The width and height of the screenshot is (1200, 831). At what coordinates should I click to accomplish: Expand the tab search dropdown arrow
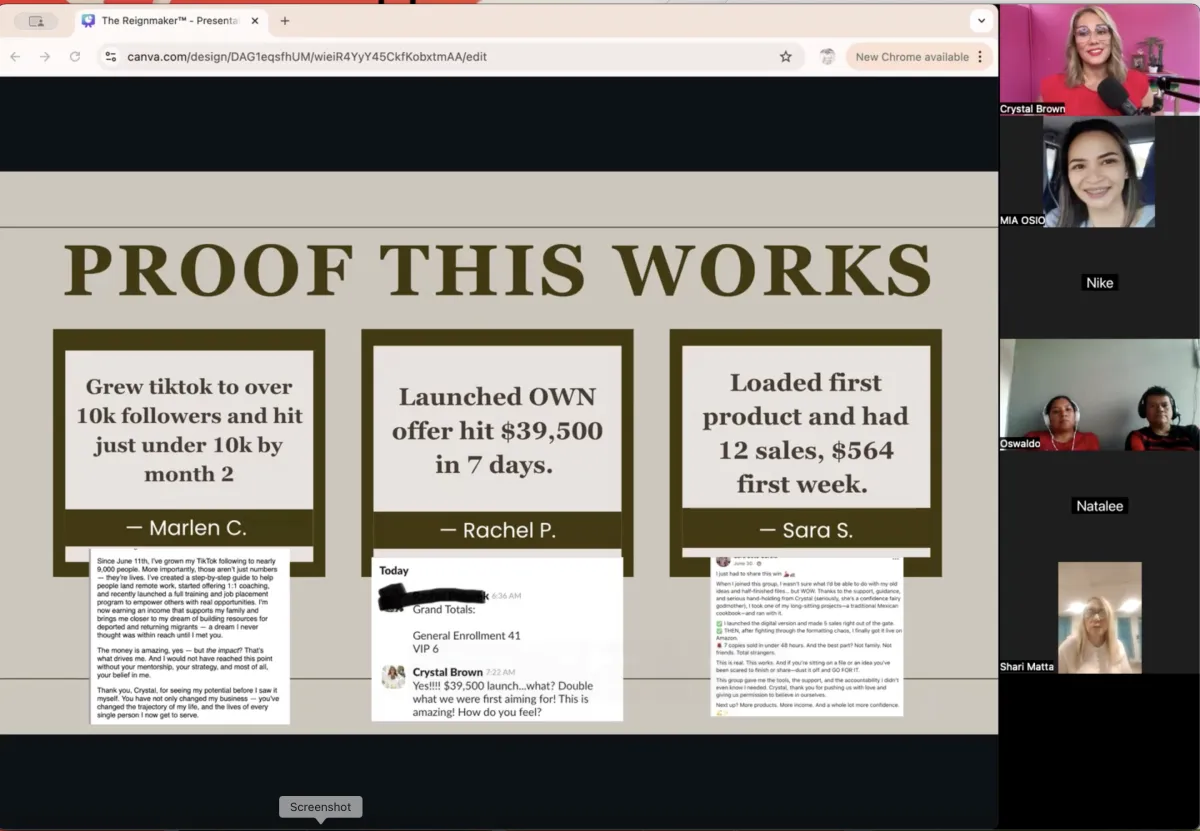981,21
